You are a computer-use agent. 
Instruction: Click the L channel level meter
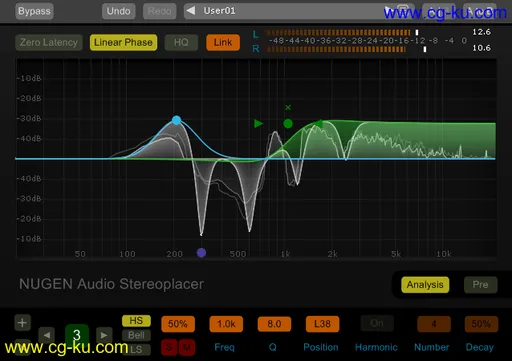[x=342, y=32]
